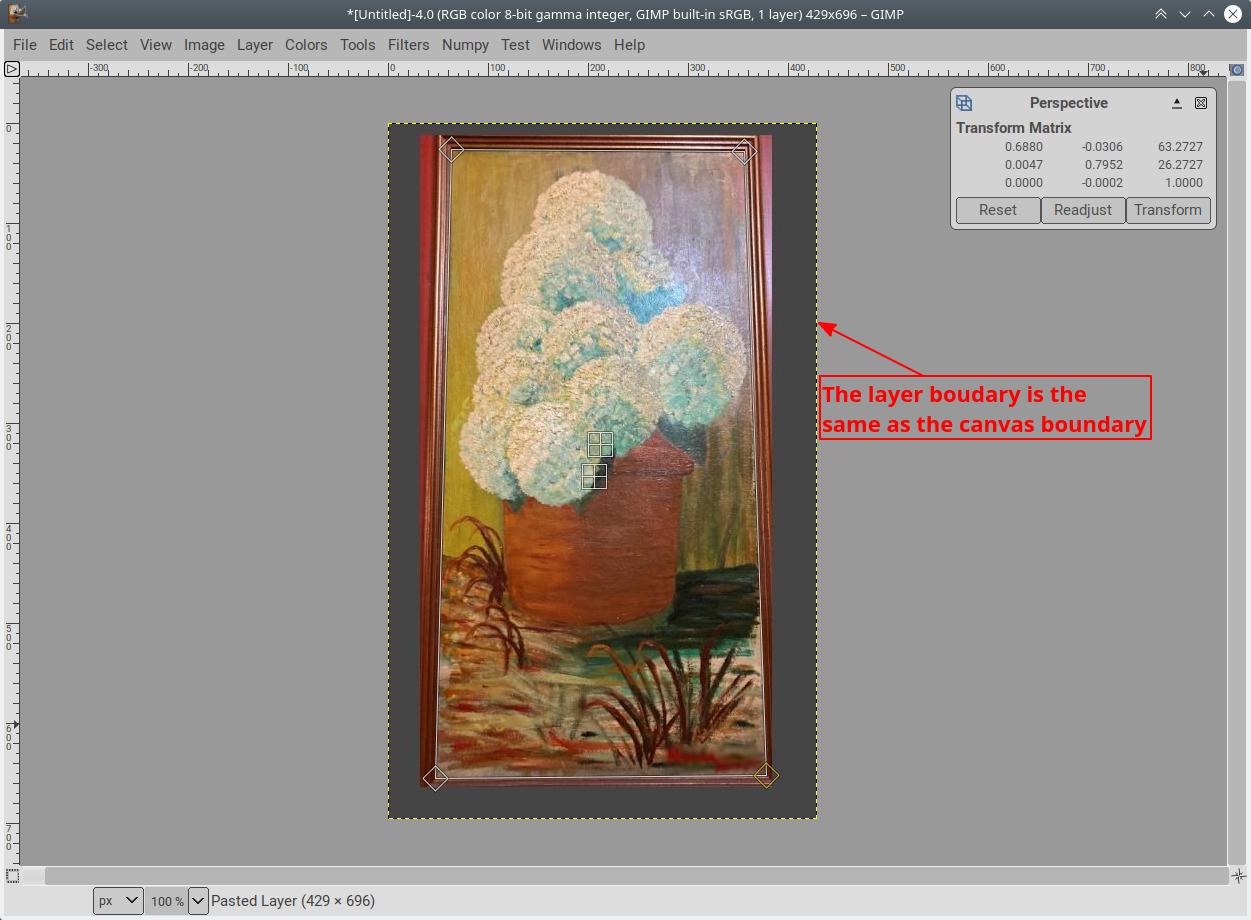Click matrix value 0.0047
The image size is (1251, 920).
1023,165
